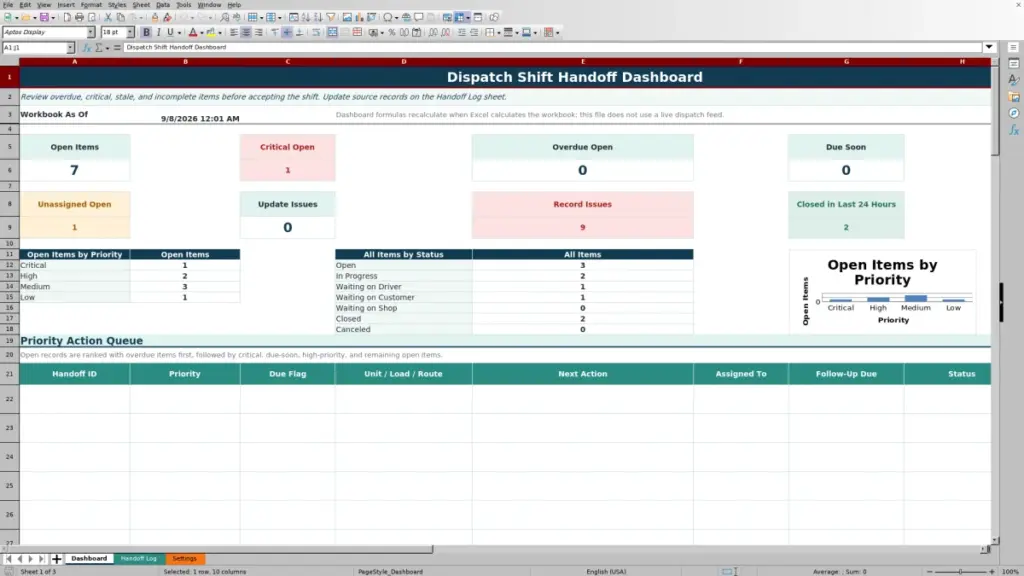Toggle Center Vertically alignment

point(287,33)
